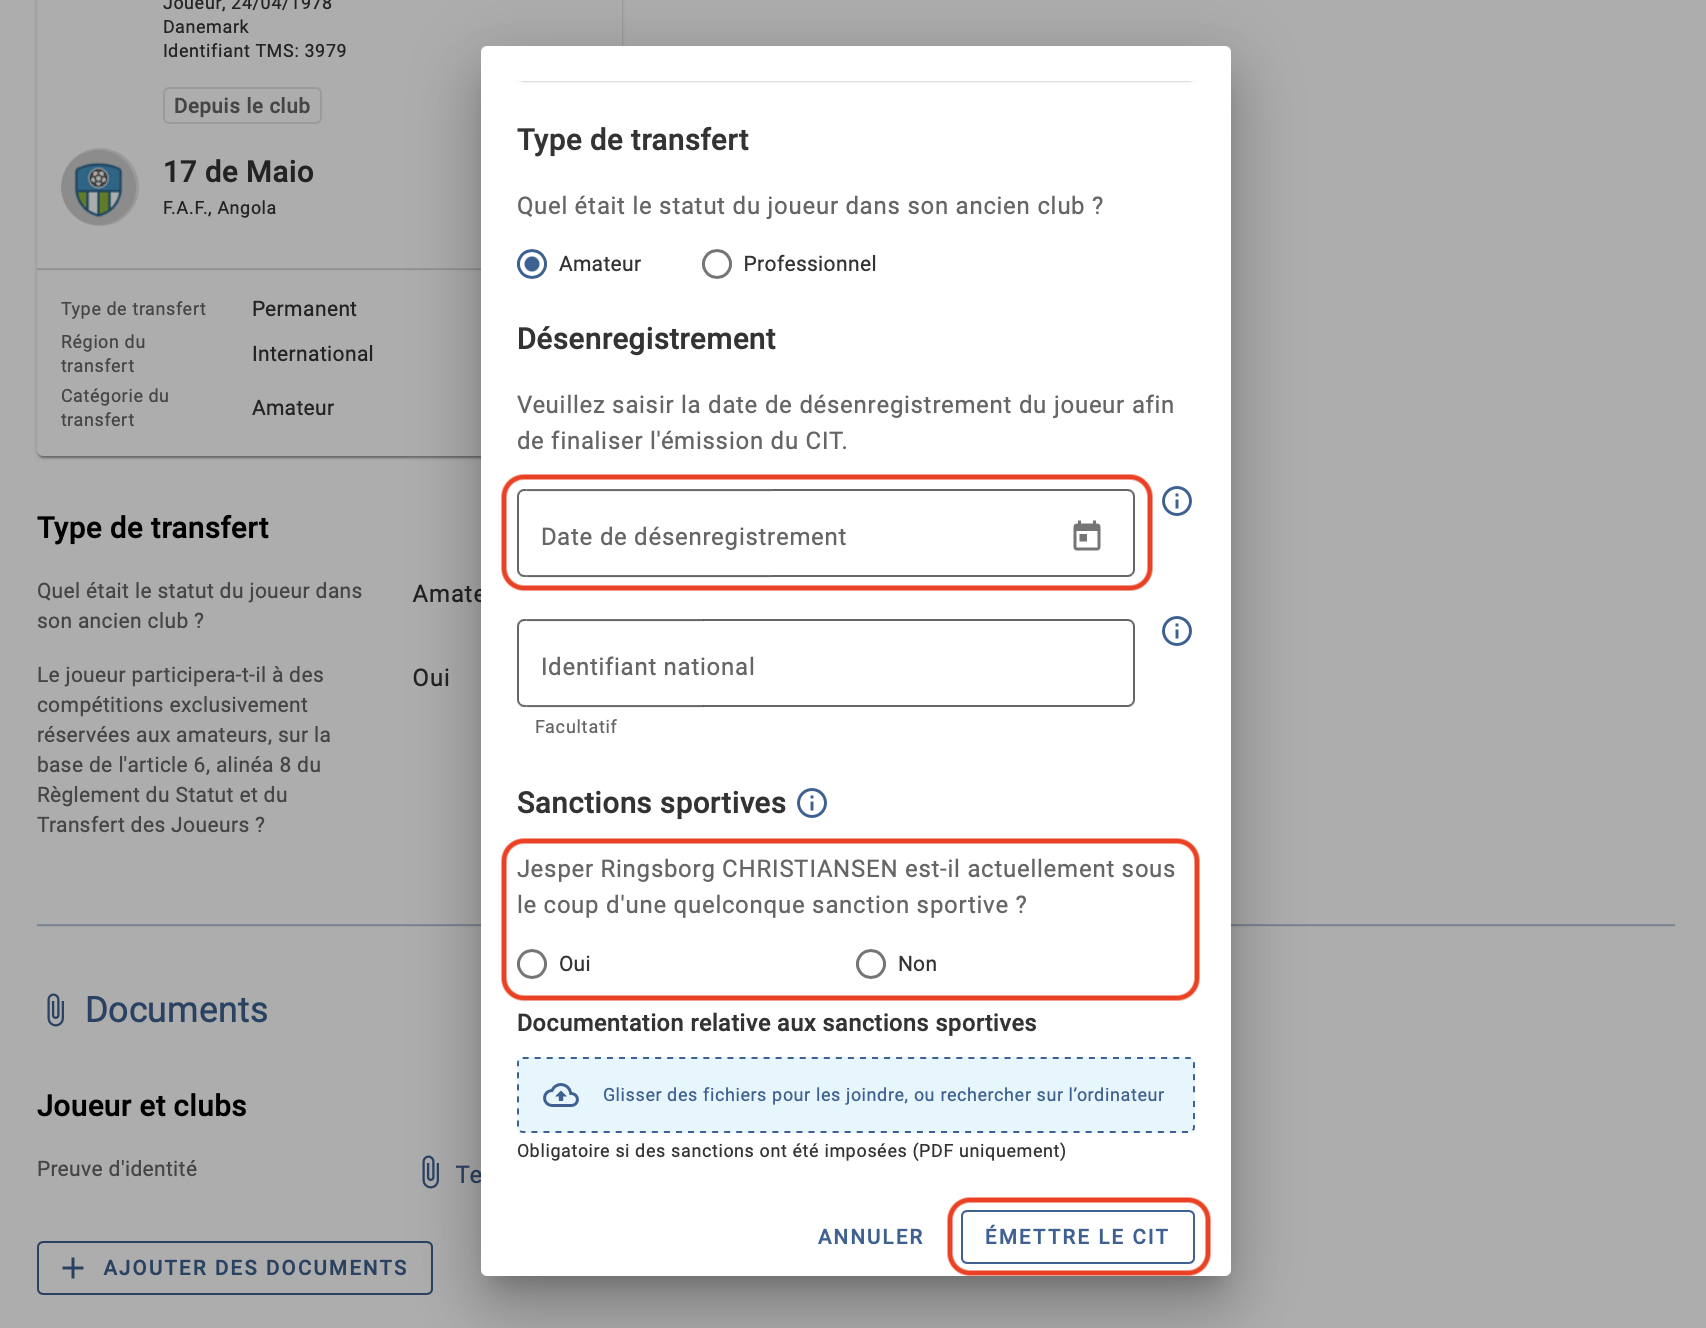Click plus icon in AJOUTER DES DOCUMENTS
Viewport: 1706px width, 1328px height.
coord(73,1268)
